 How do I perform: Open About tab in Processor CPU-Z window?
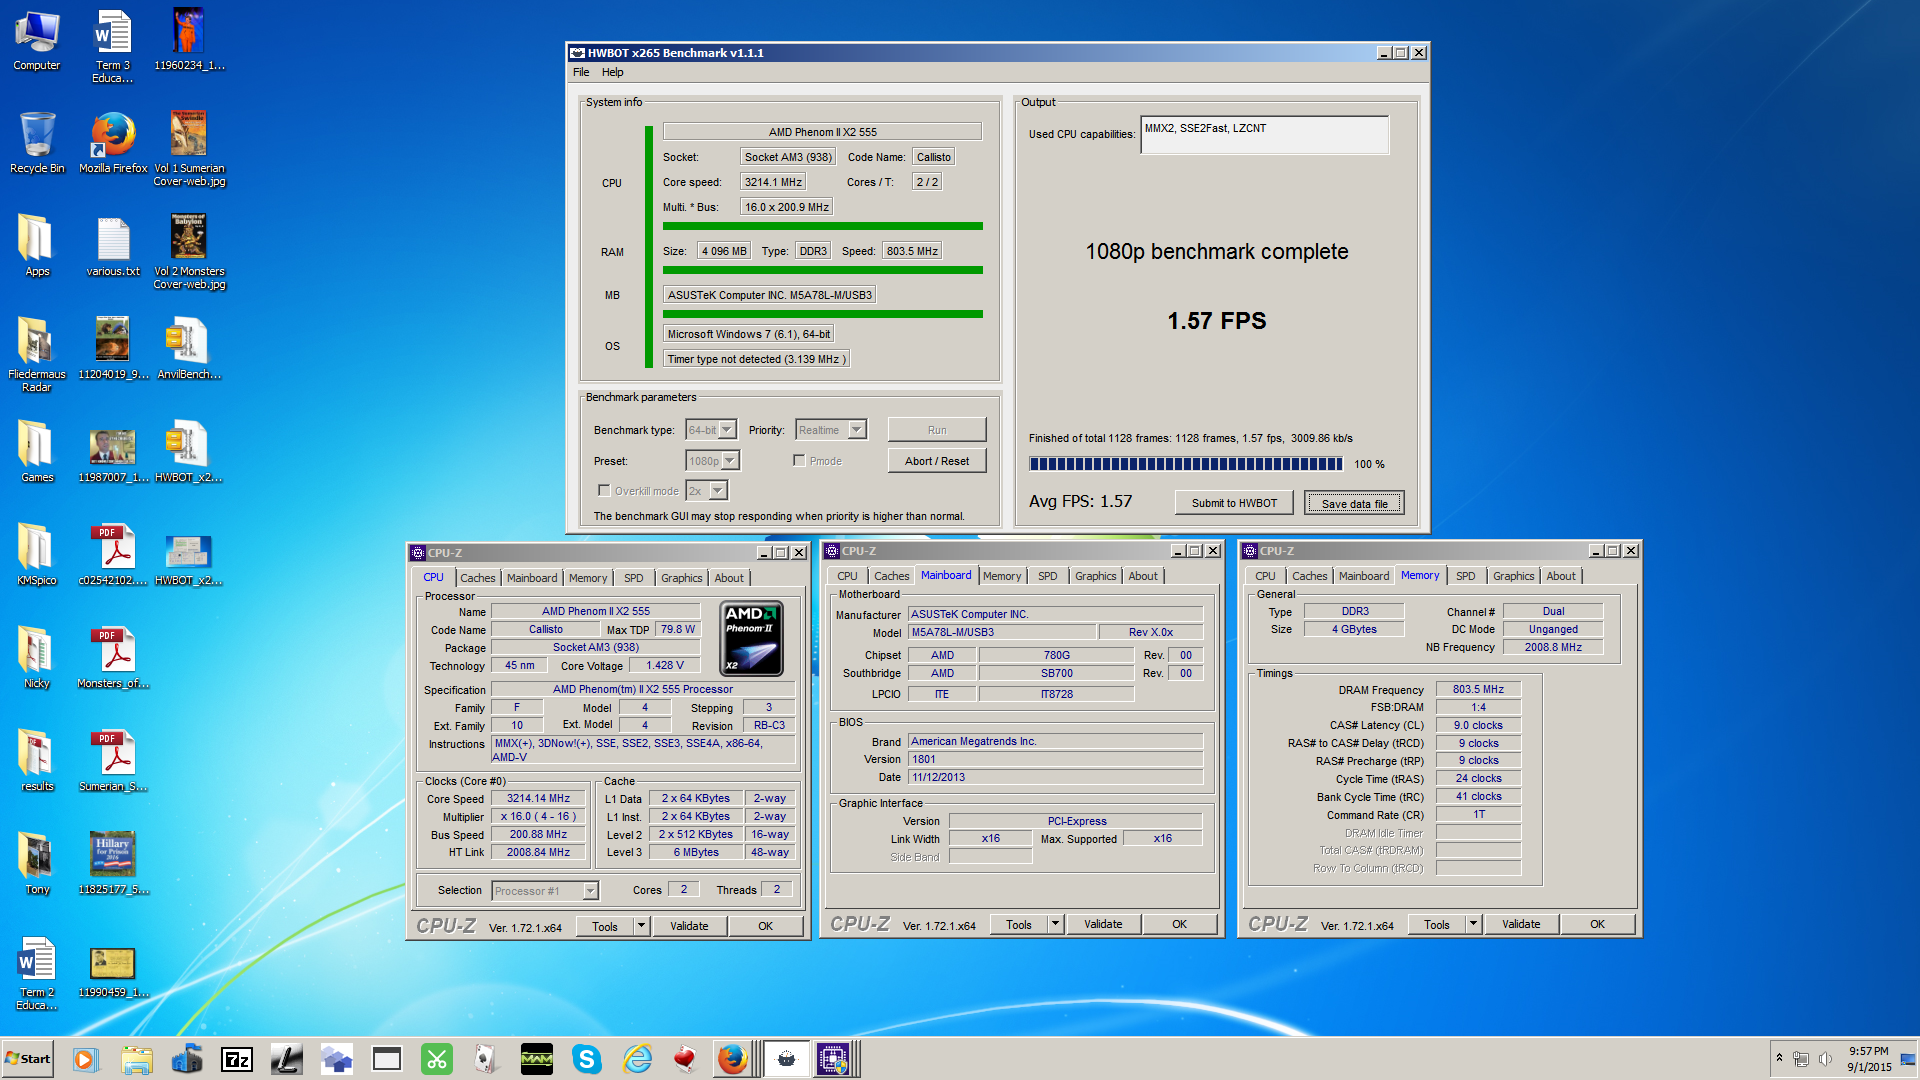point(729,578)
